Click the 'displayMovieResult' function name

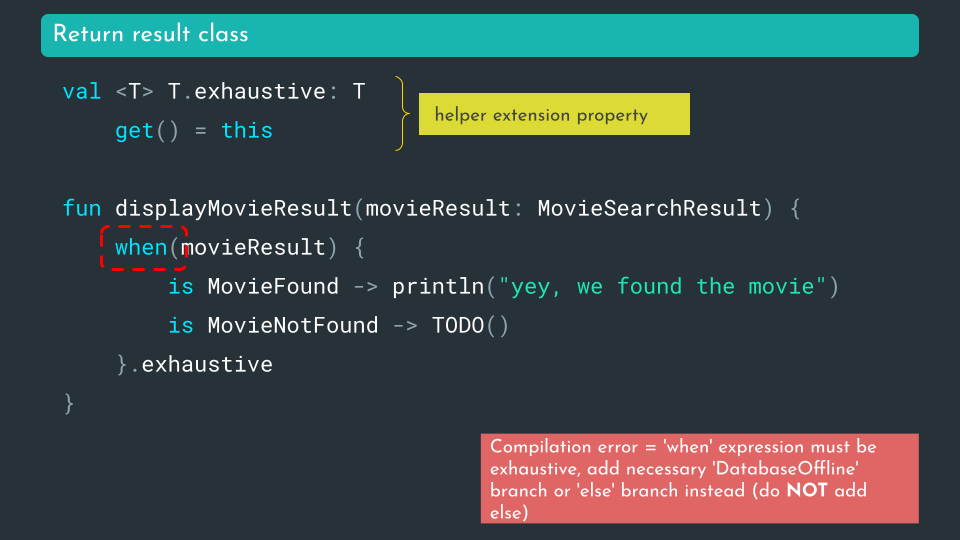(233, 208)
